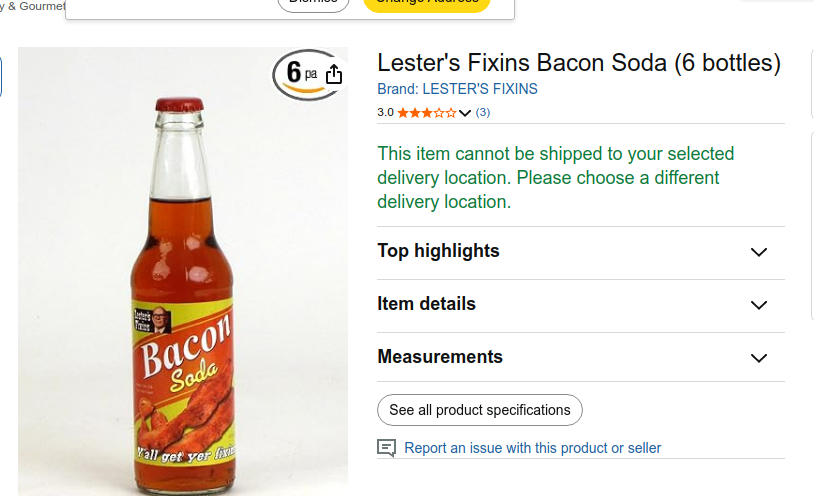Click the Bacon Soda bottle product image
The image size is (814, 496).
[184, 290]
